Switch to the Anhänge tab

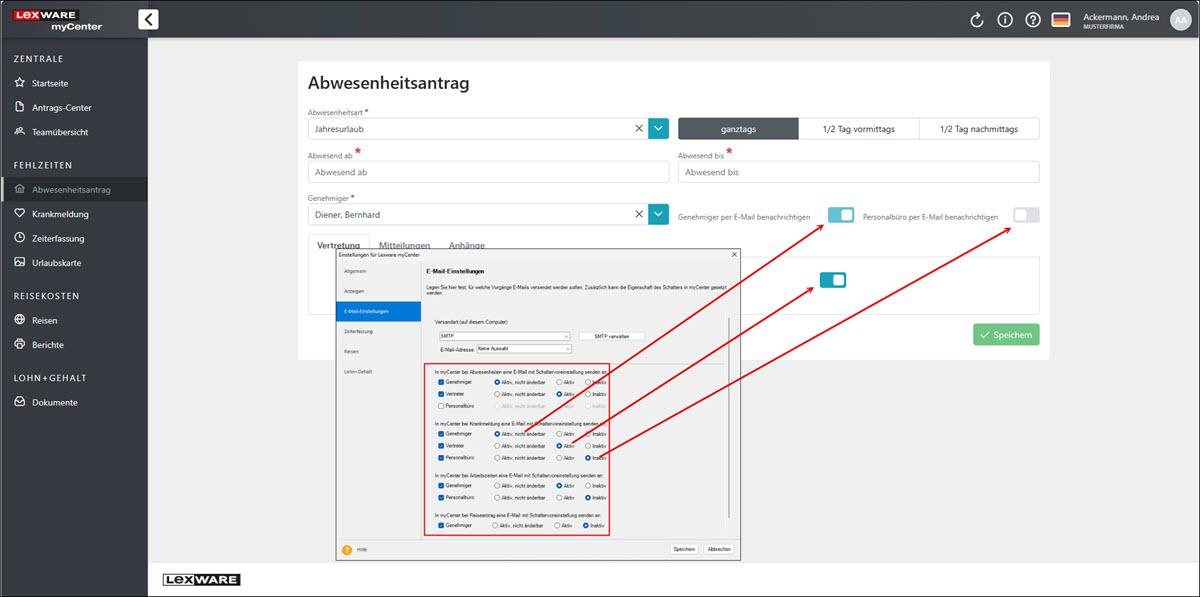(x=467, y=245)
